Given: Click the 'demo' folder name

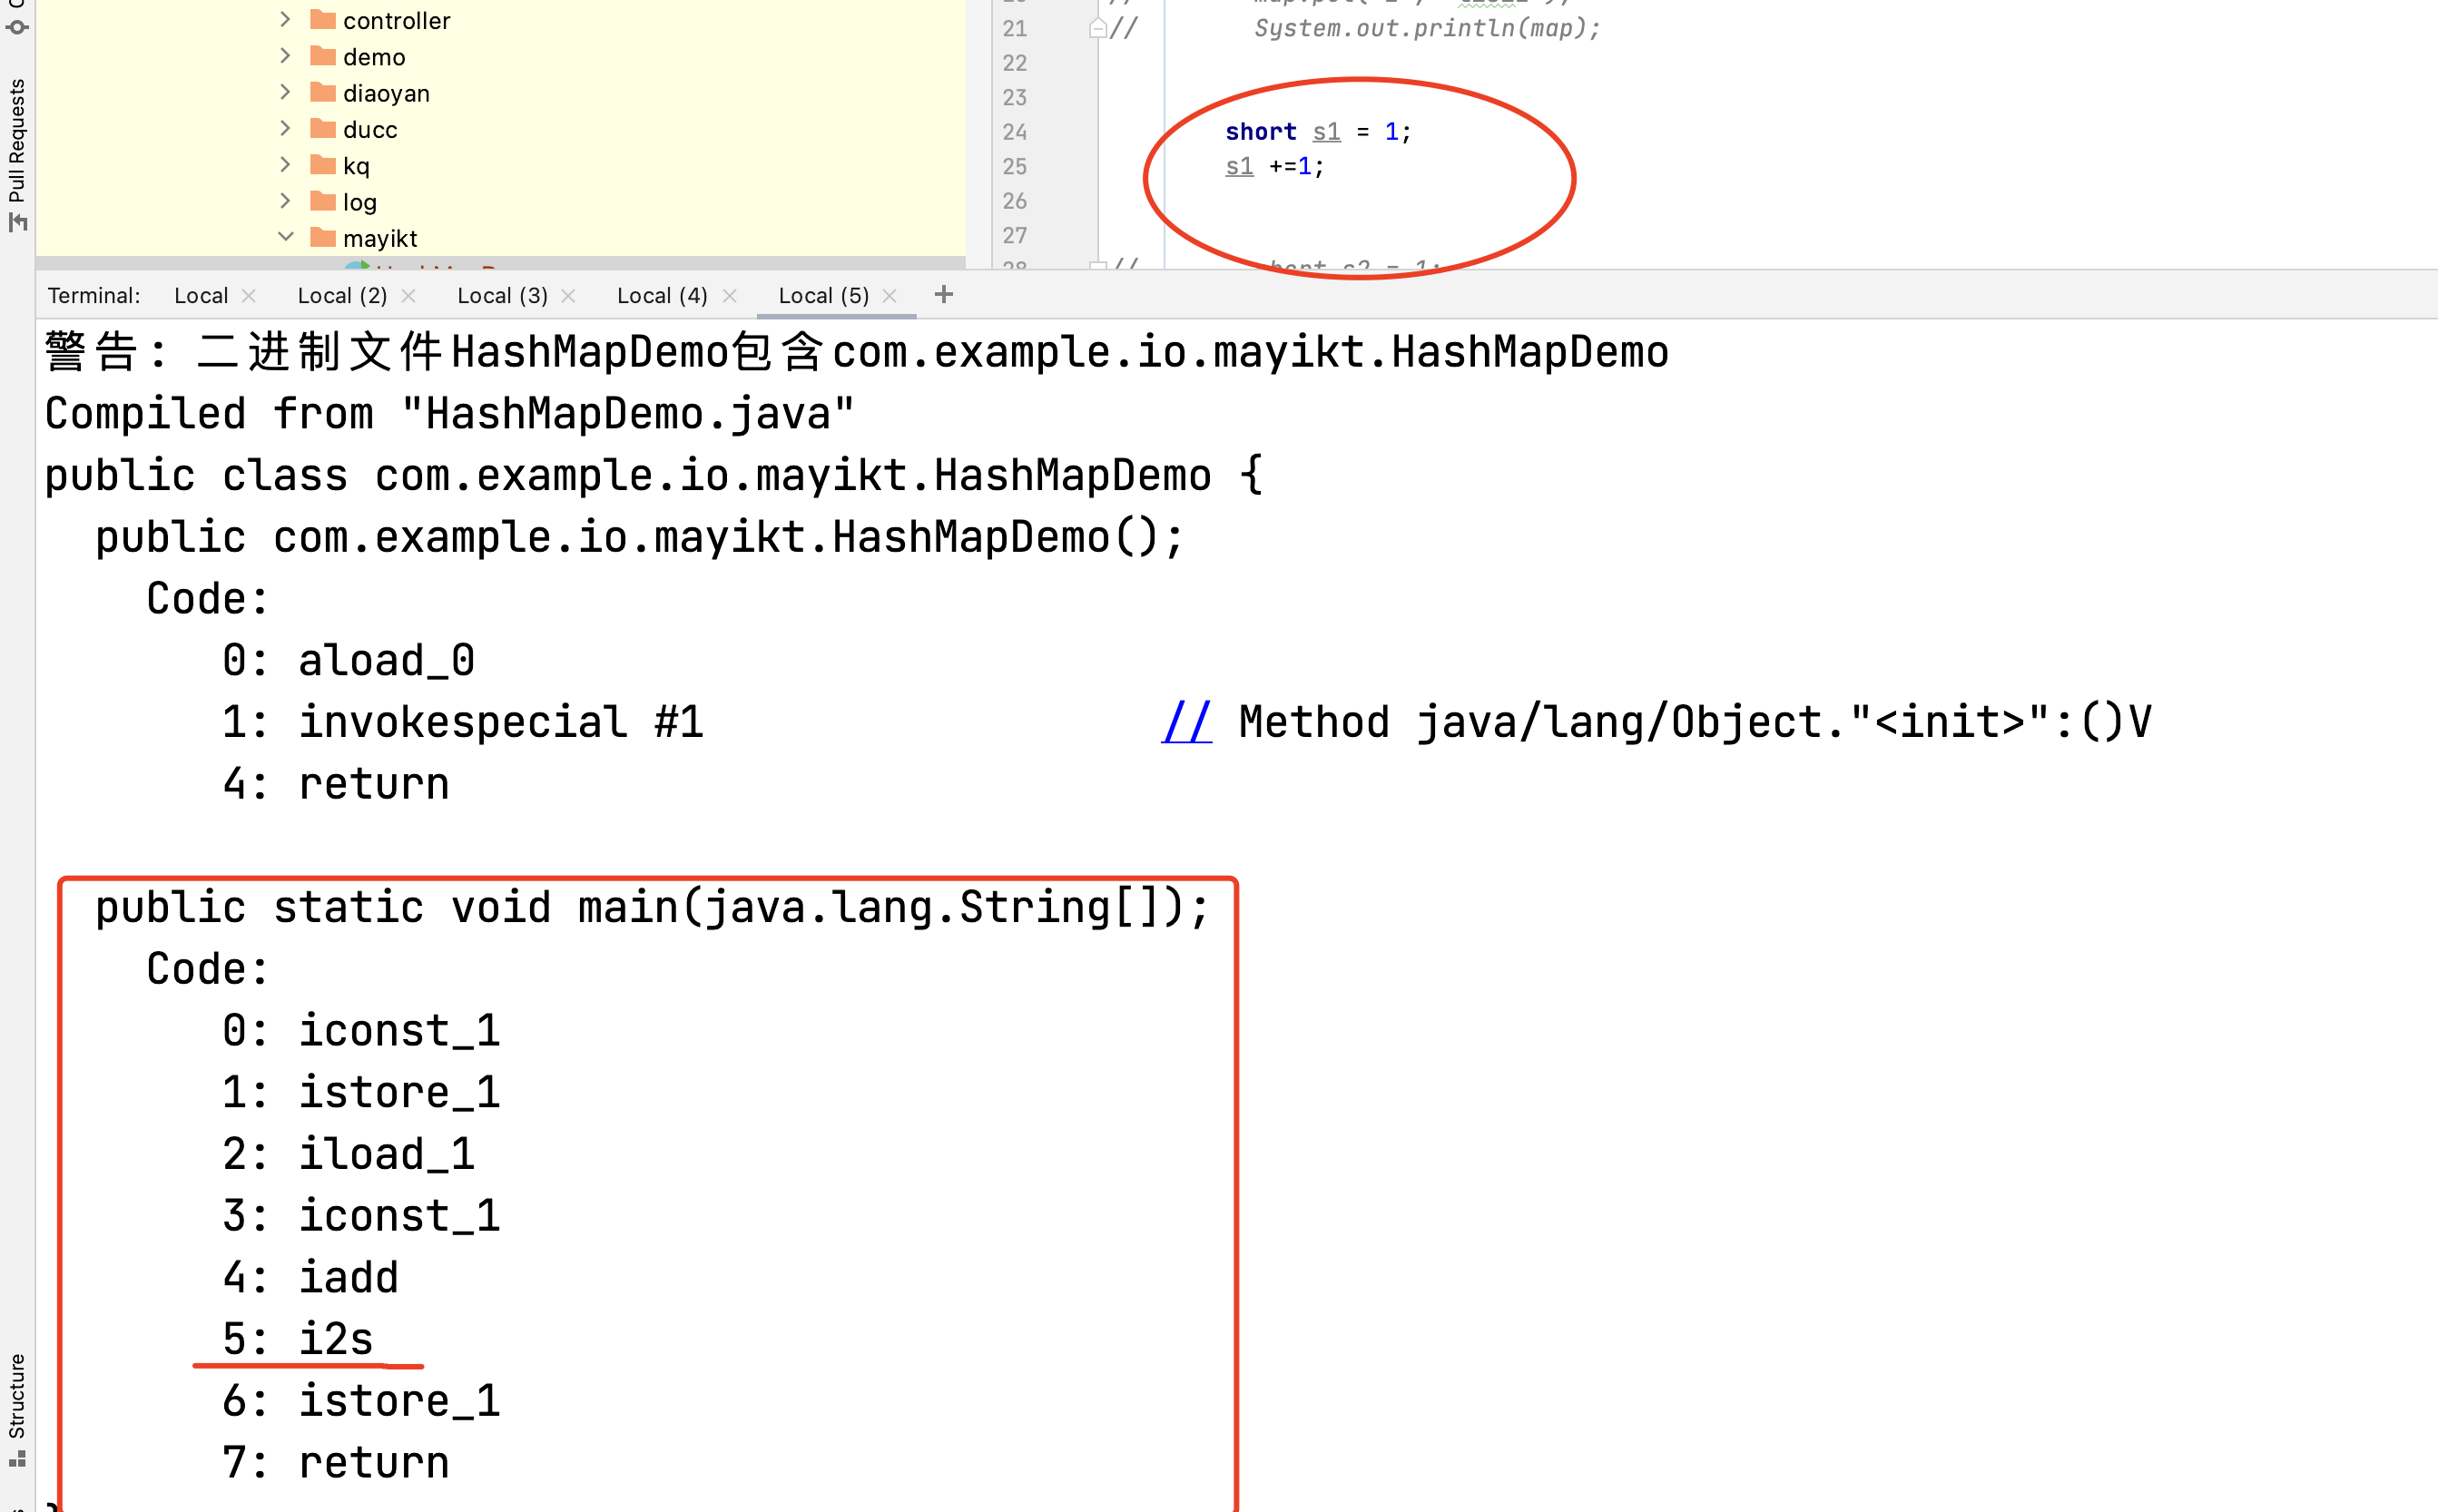Looking at the screenshot, I should pyautogui.click(x=374, y=57).
